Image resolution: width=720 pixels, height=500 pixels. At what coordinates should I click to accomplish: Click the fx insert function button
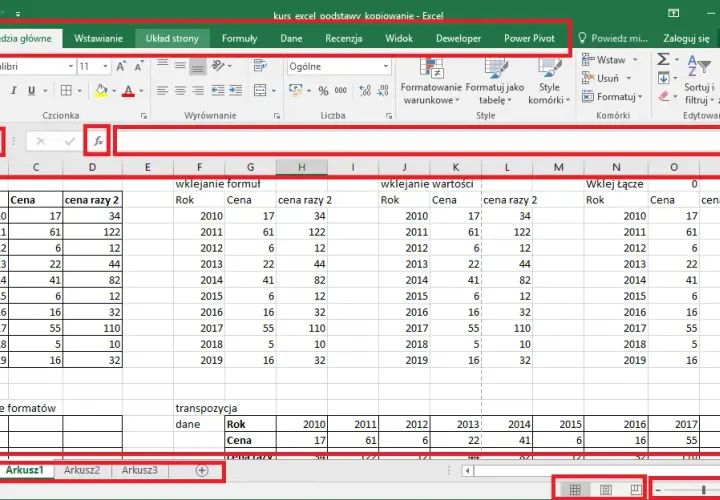[x=98, y=141]
